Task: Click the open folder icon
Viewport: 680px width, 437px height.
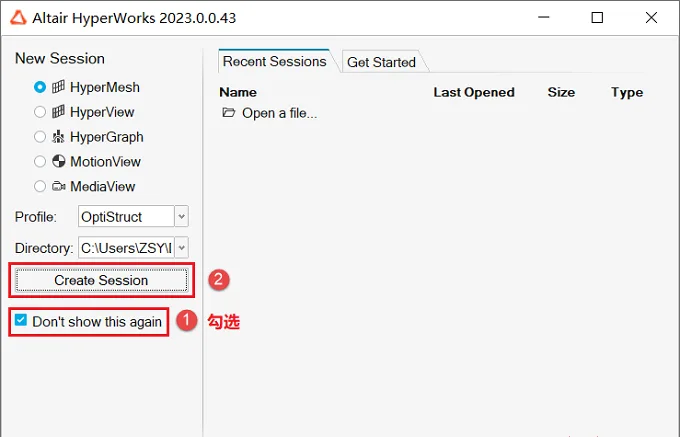Action: (x=229, y=113)
